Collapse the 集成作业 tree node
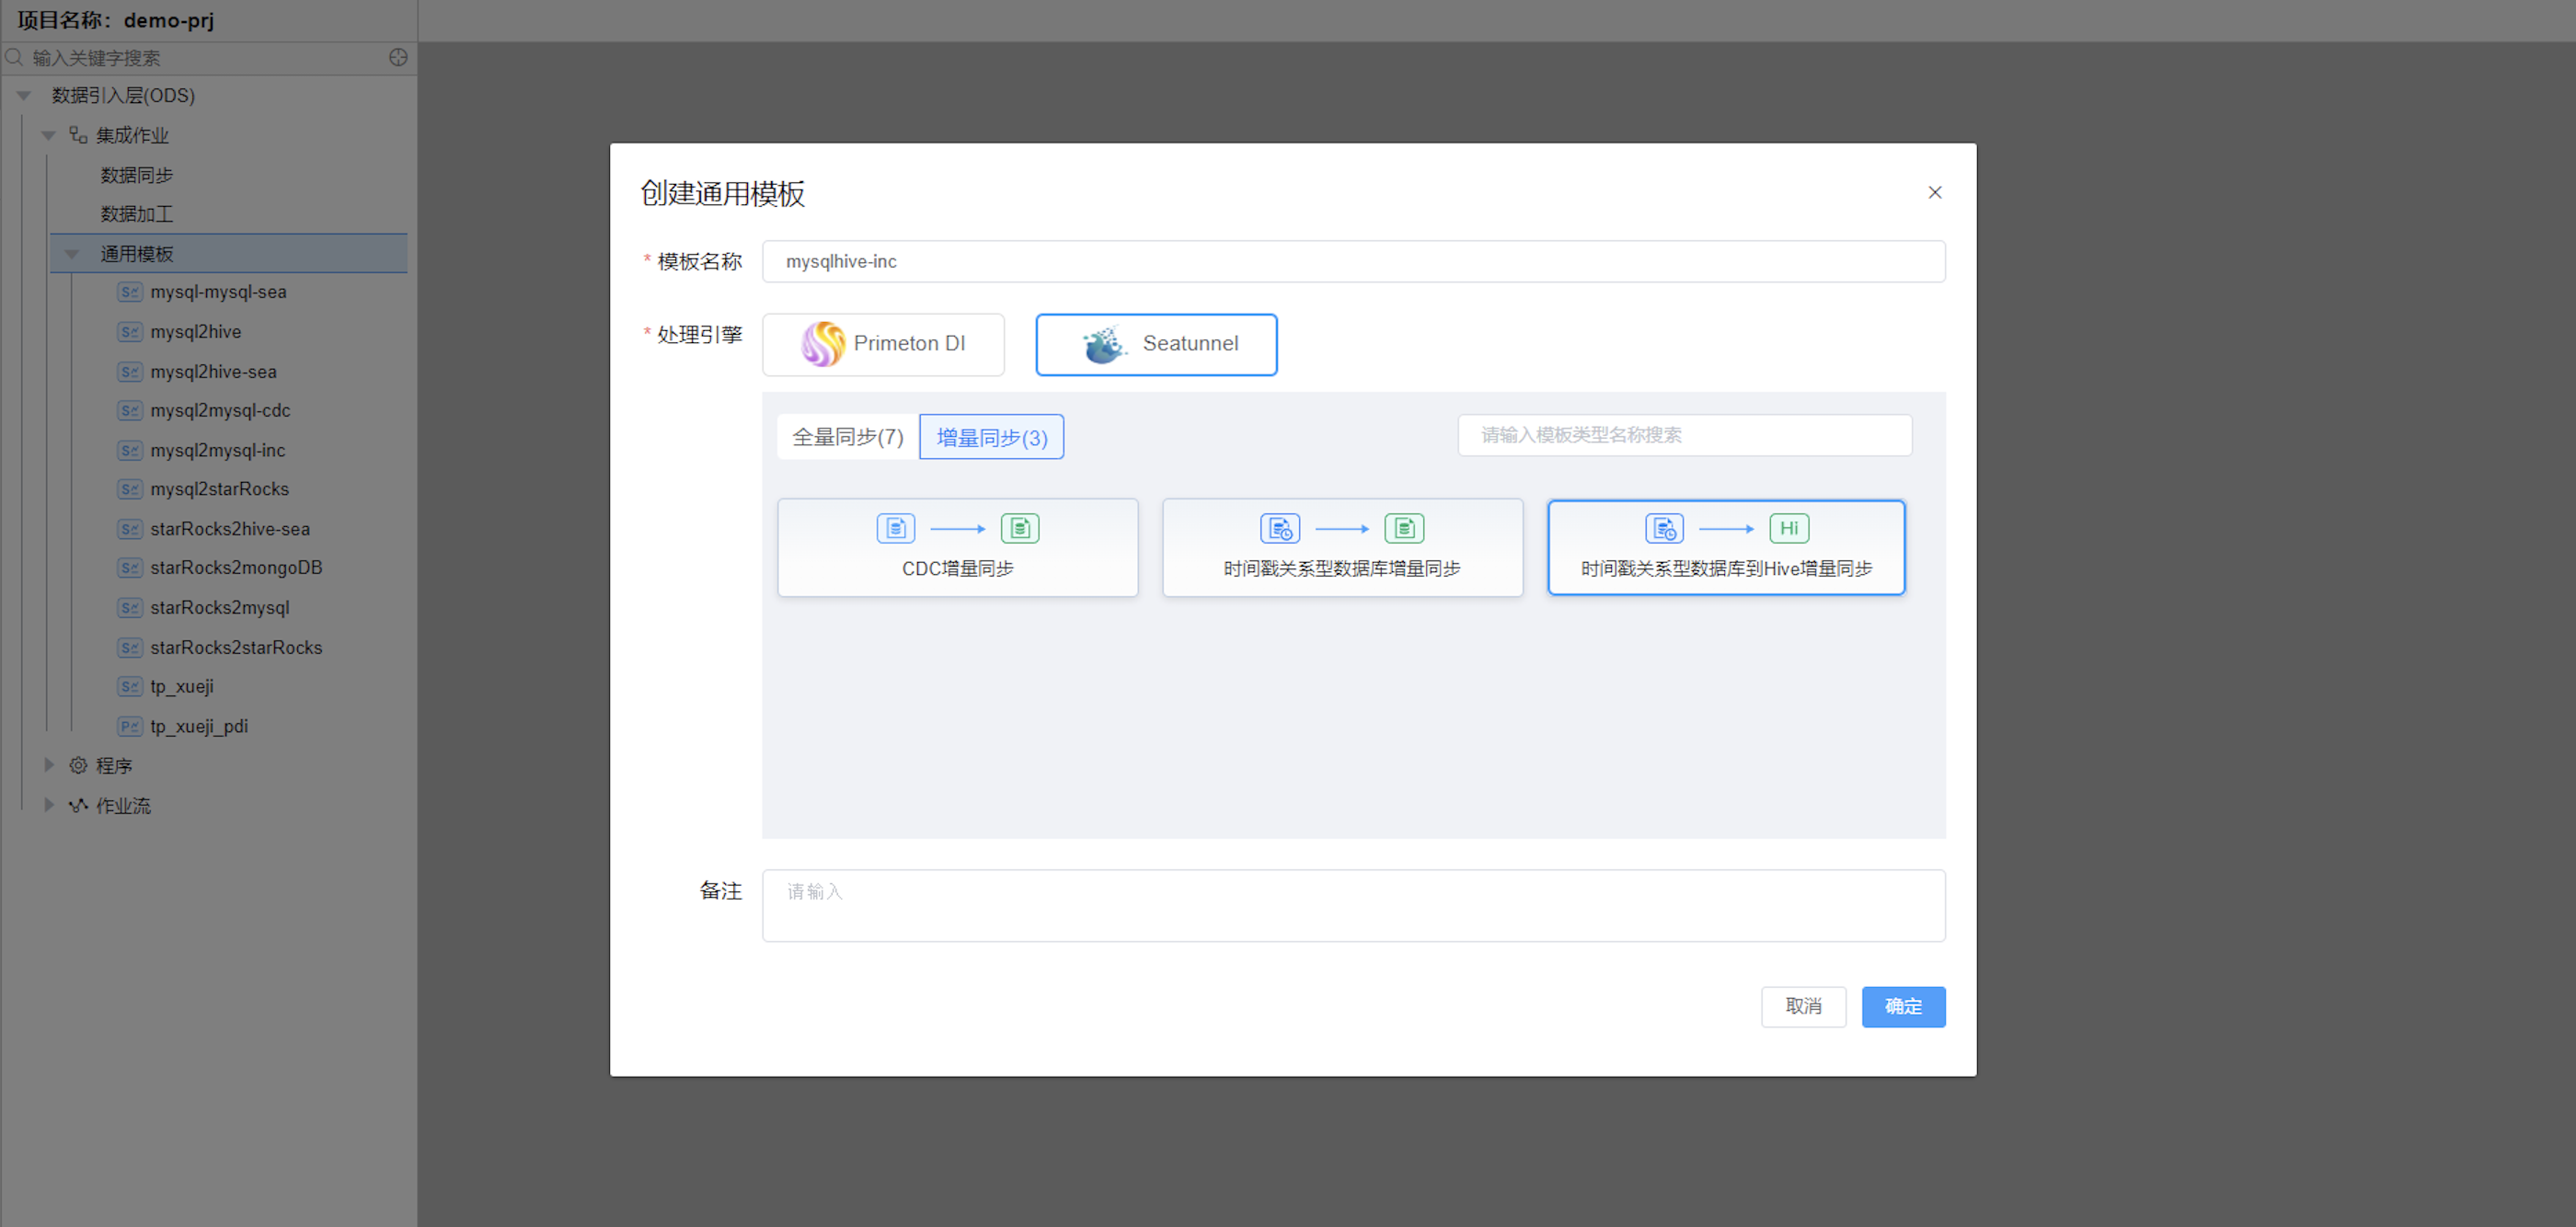2576x1227 pixels. point(48,135)
